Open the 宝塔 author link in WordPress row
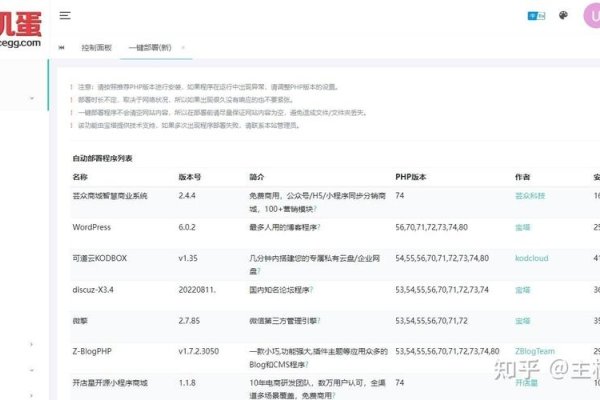 [522, 227]
